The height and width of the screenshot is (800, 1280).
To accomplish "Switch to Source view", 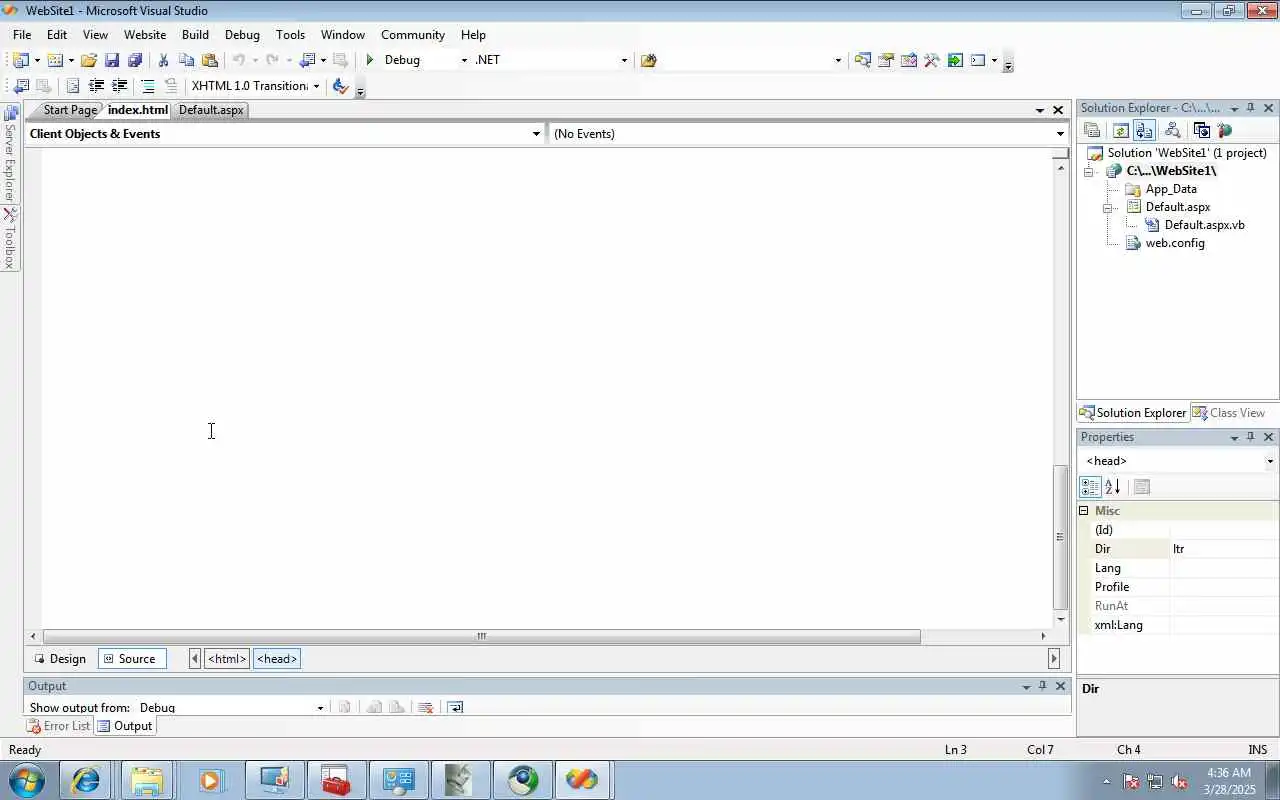I will pyautogui.click(x=131, y=659).
